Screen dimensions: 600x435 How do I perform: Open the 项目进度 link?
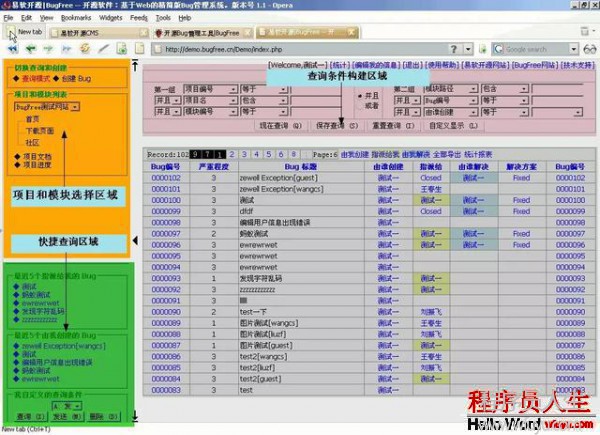pos(37,165)
